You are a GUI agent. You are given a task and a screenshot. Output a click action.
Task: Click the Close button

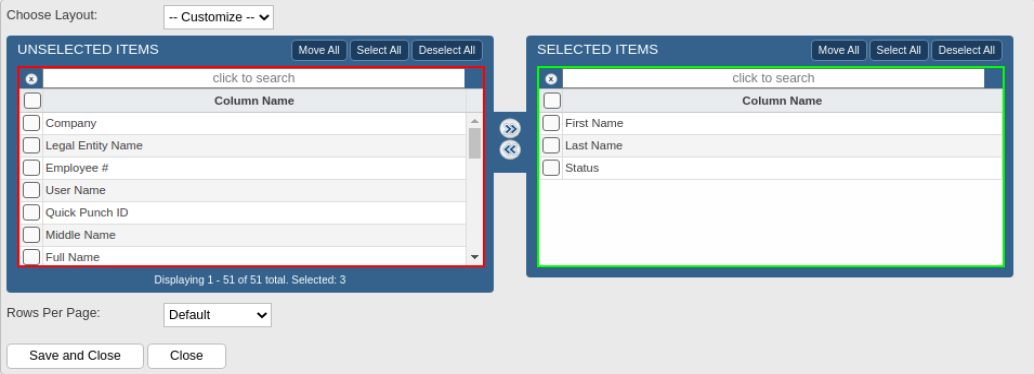pos(187,356)
